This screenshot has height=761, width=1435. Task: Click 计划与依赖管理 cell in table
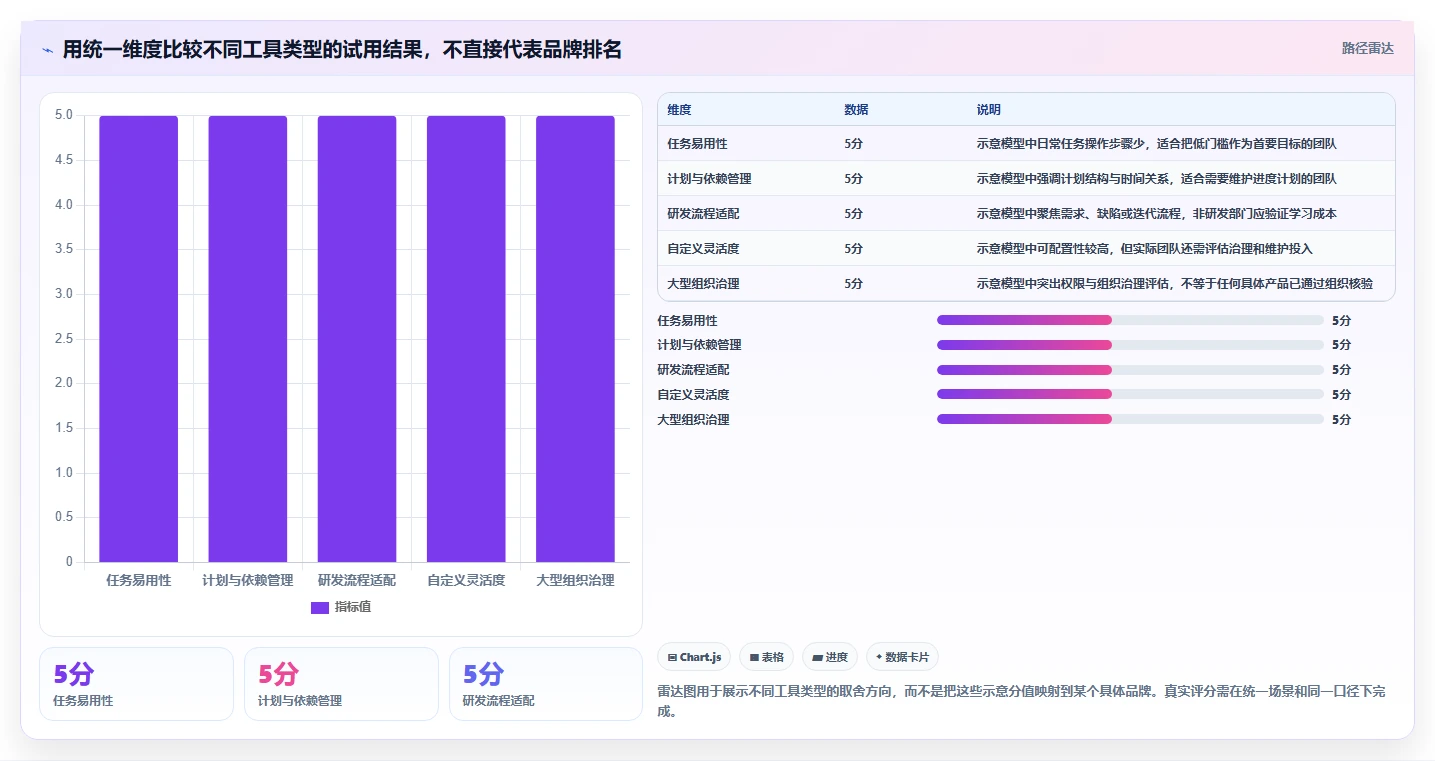(709, 179)
